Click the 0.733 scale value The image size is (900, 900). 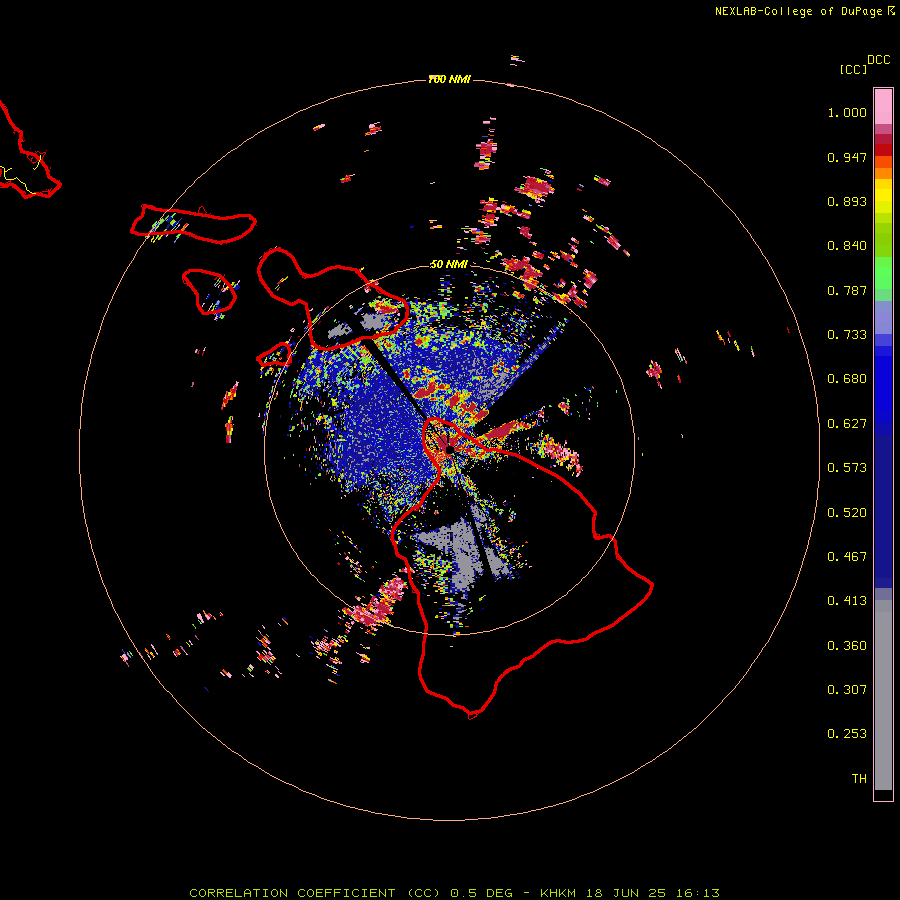pyautogui.click(x=847, y=335)
